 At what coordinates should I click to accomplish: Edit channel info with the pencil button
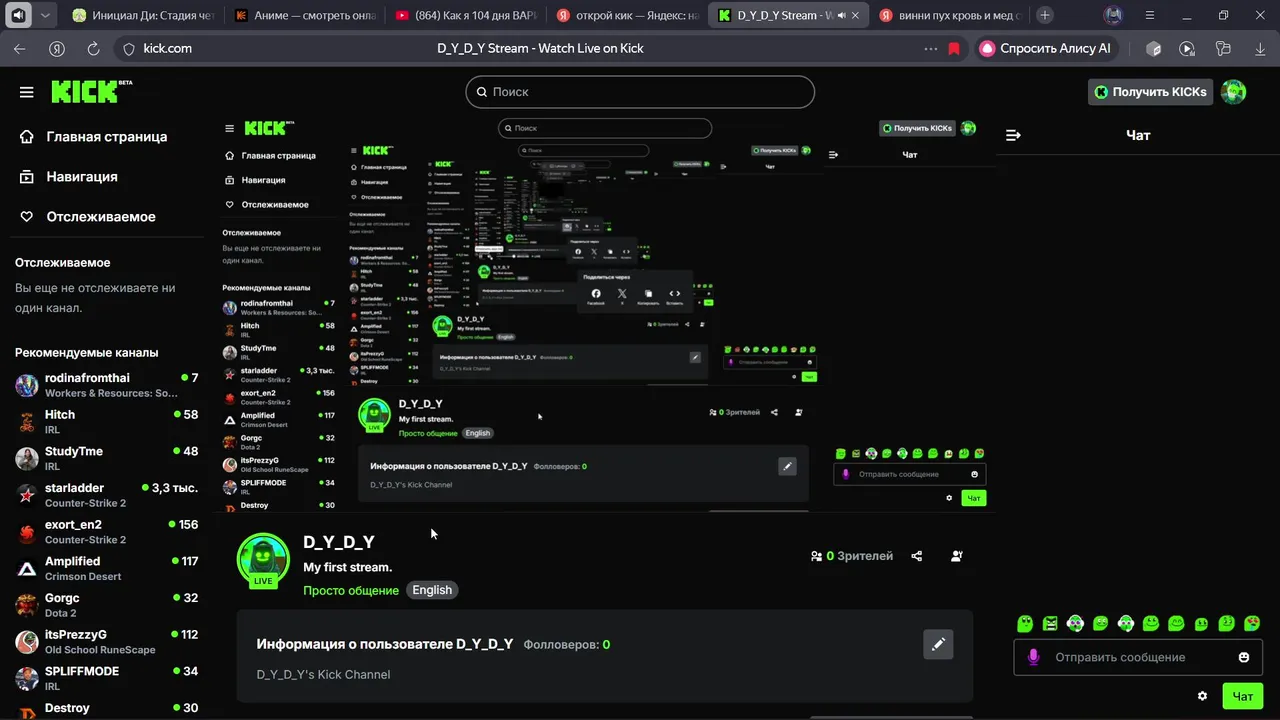[938, 644]
